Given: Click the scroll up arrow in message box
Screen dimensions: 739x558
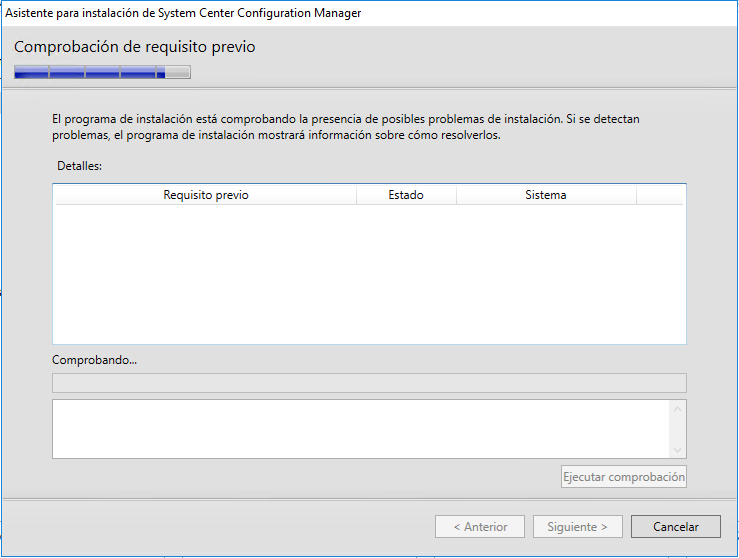Looking at the screenshot, I should click(x=677, y=409).
